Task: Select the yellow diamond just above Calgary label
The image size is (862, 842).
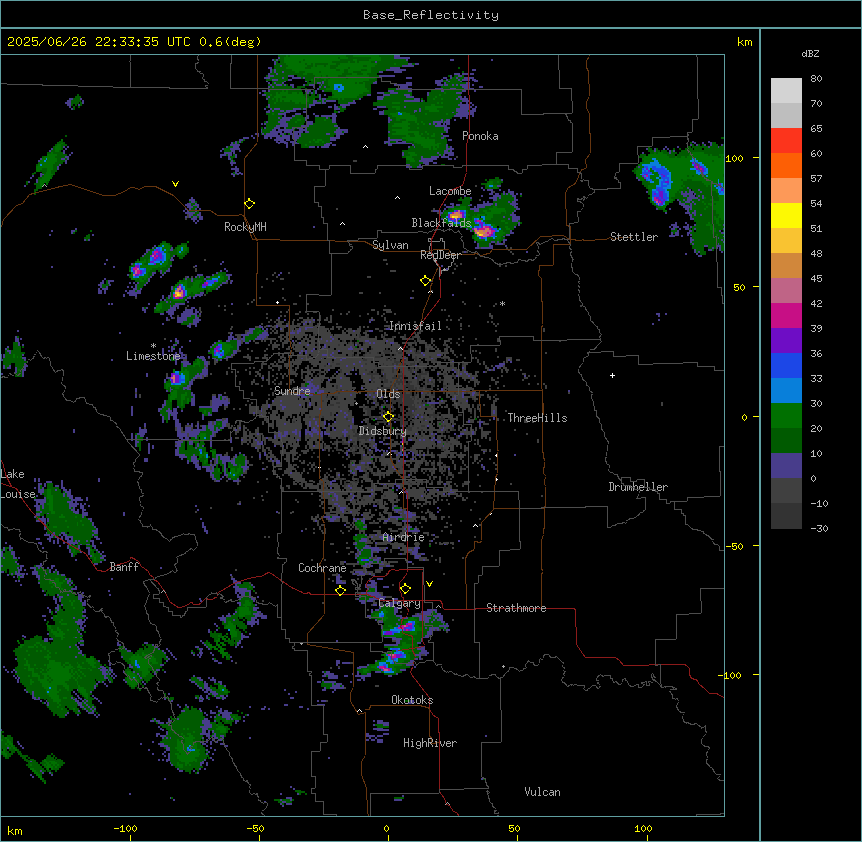Action: coord(405,589)
